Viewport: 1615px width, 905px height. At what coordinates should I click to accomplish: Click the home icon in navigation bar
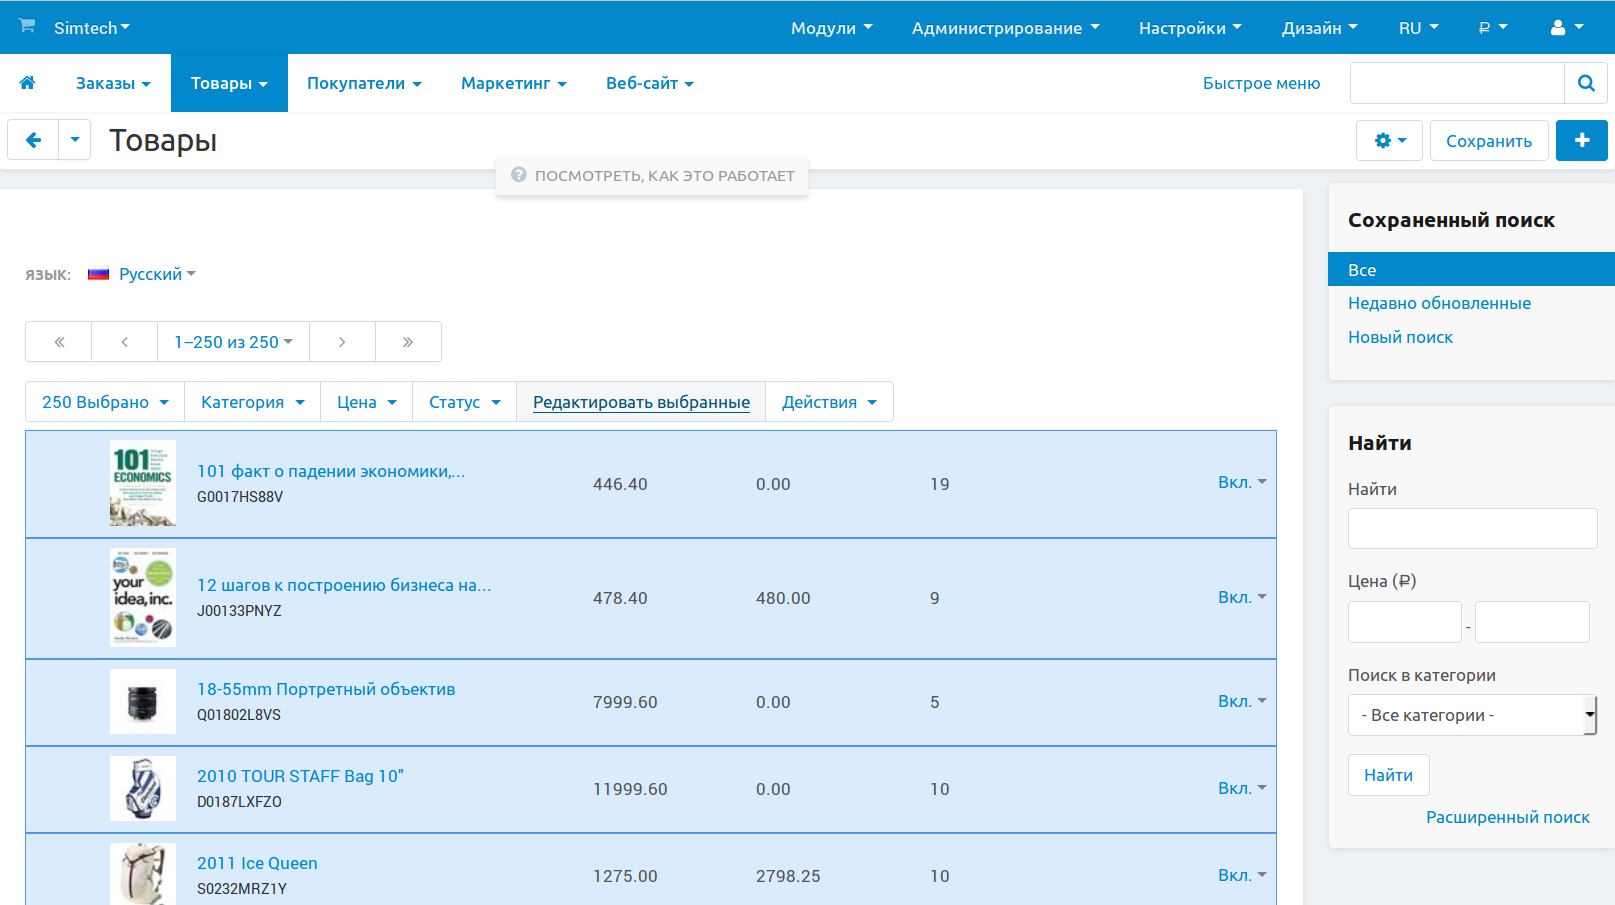[x=27, y=83]
